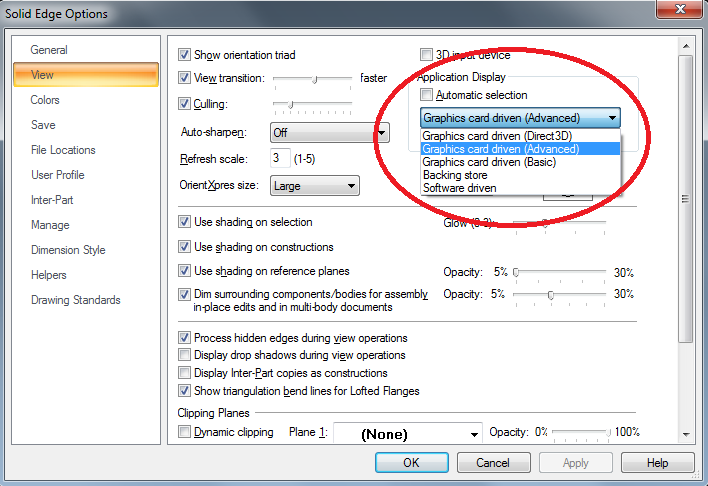Enable the 3D input device checkbox
Viewport: 708px width, 486px height.
(426, 55)
